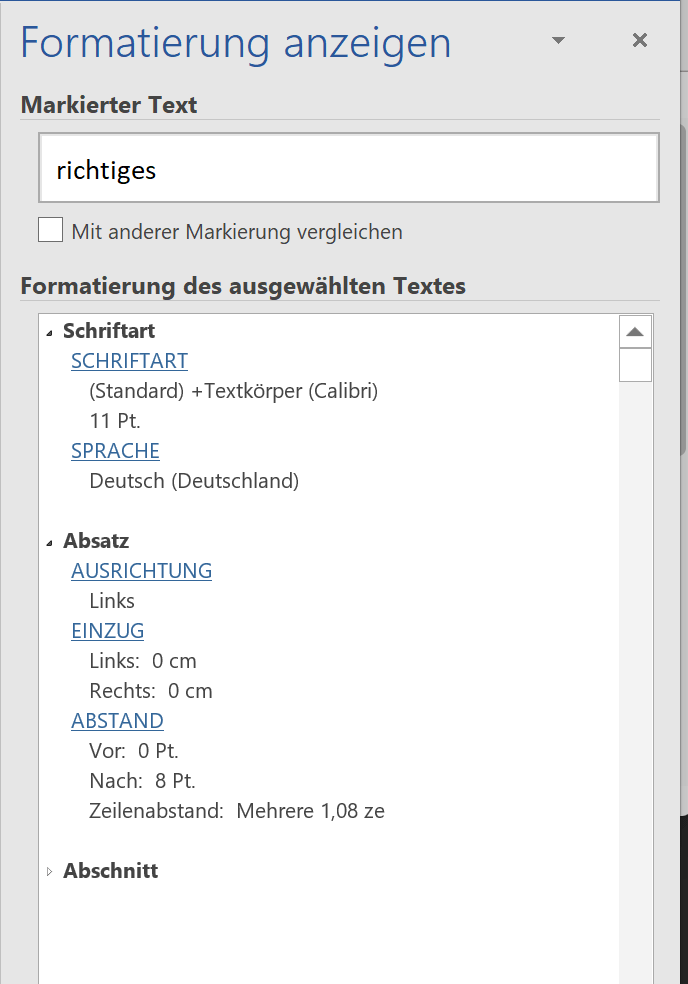Screen dimensions: 688x984
Task: Enable Mit anderer Markierung vergleichen checkbox
Action: pos(50,230)
